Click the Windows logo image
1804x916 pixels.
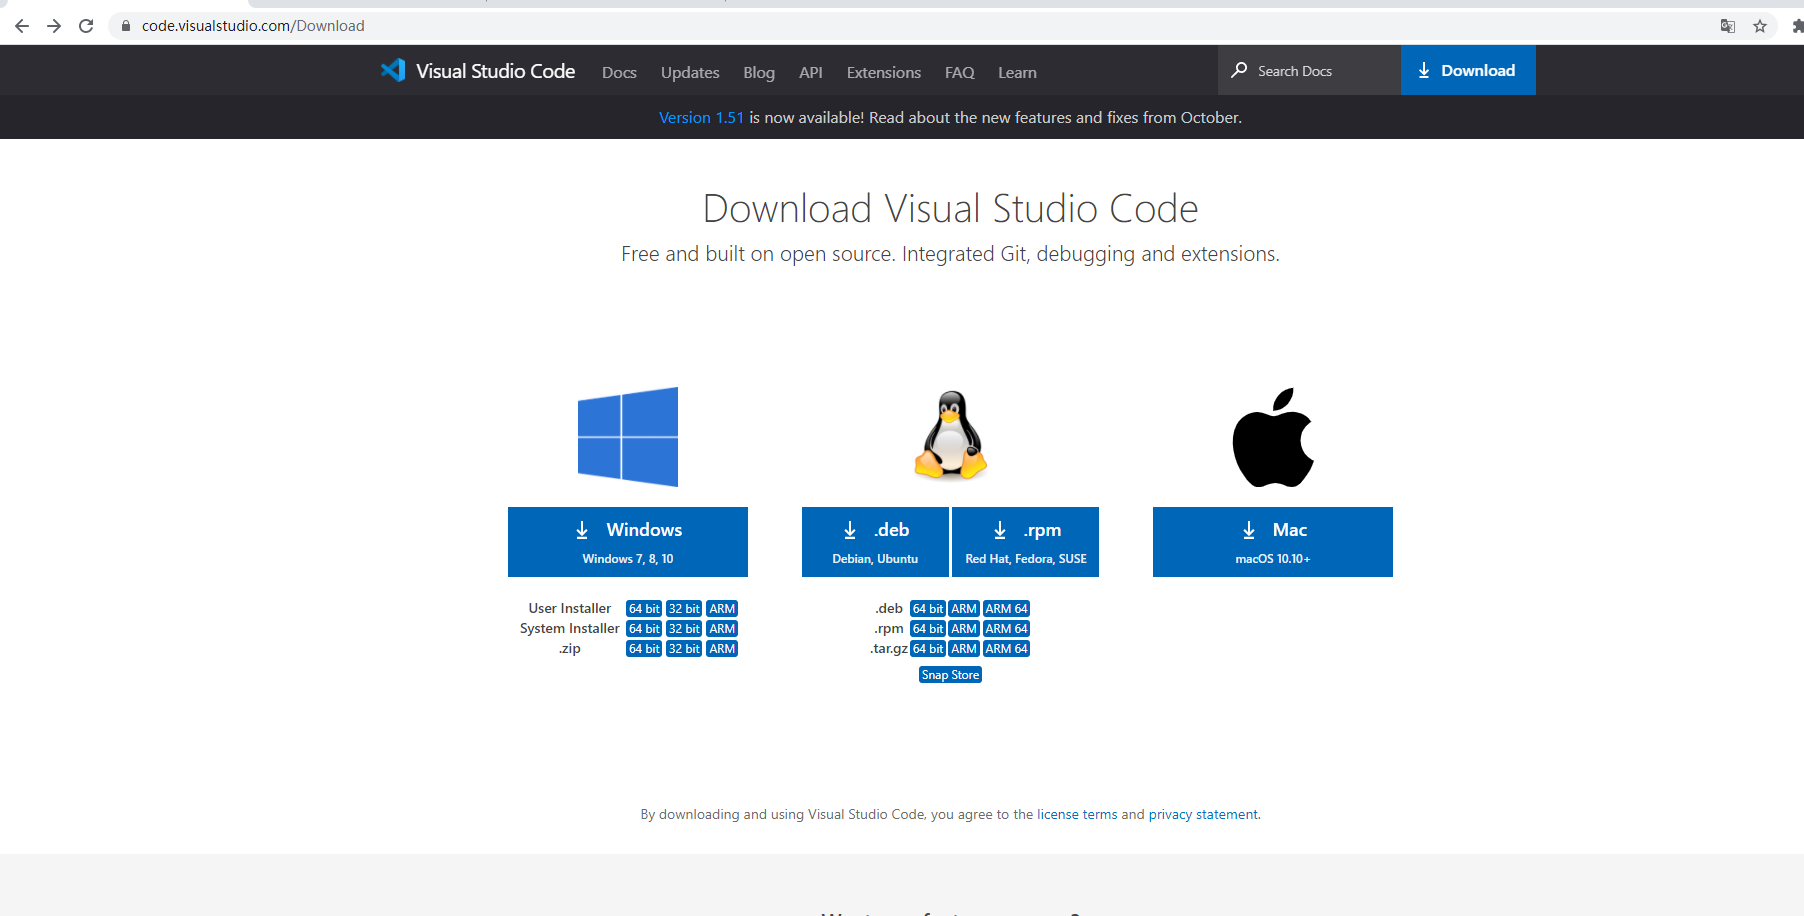(x=628, y=437)
